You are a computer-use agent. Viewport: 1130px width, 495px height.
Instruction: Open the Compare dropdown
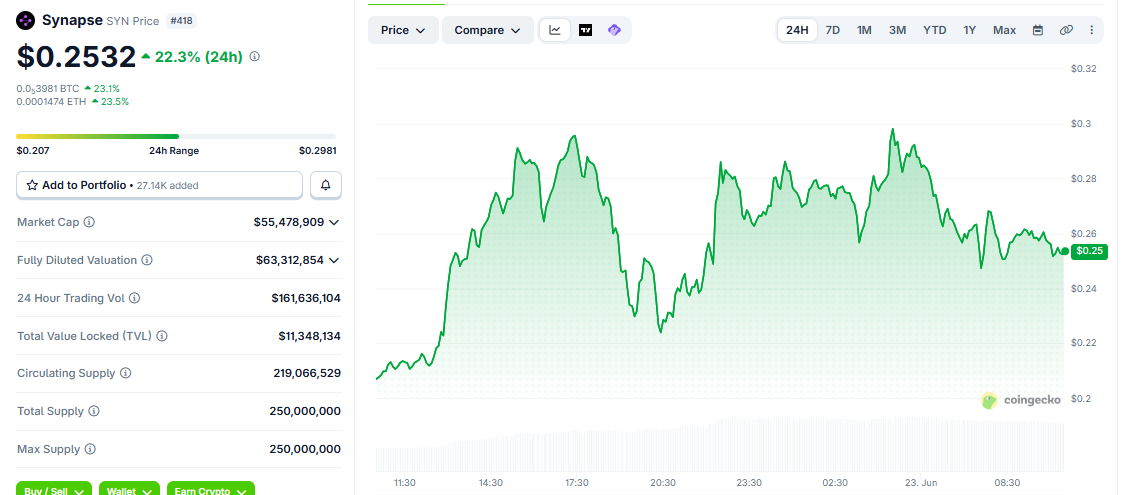pos(488,30)
